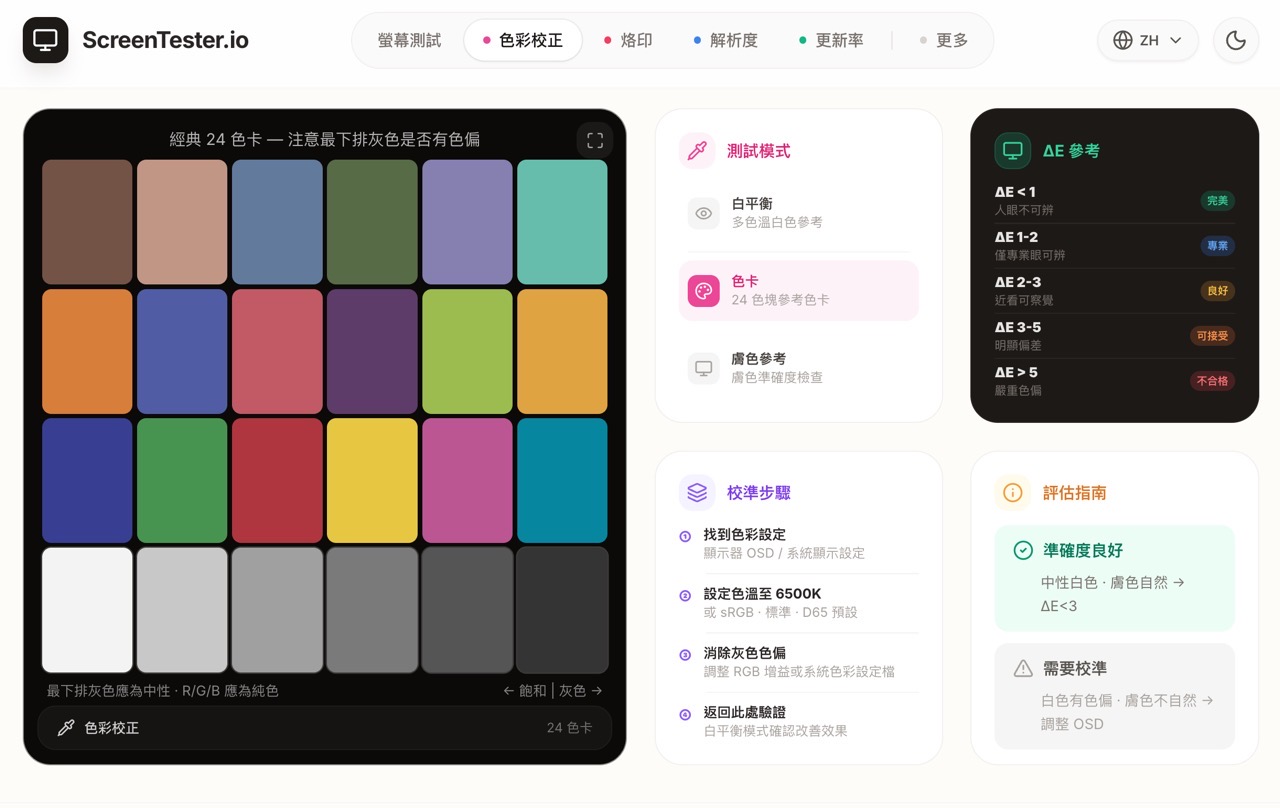
Task: Open the 更新率 tab
Action: coord(831,40)
